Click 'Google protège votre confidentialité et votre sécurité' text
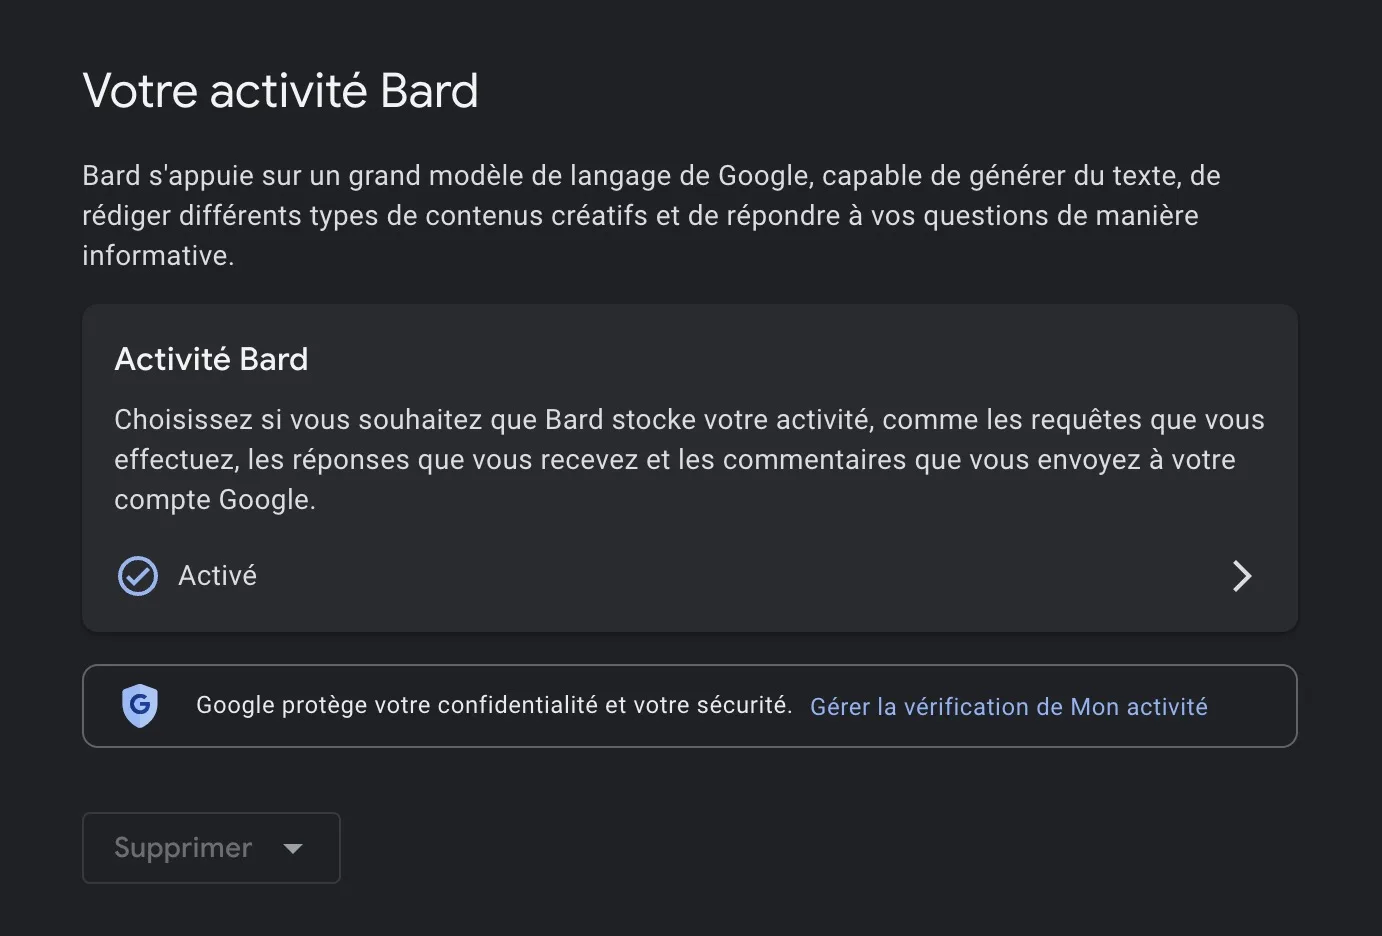This screenshot has height=936, width=1382. [x=494, y=706]
